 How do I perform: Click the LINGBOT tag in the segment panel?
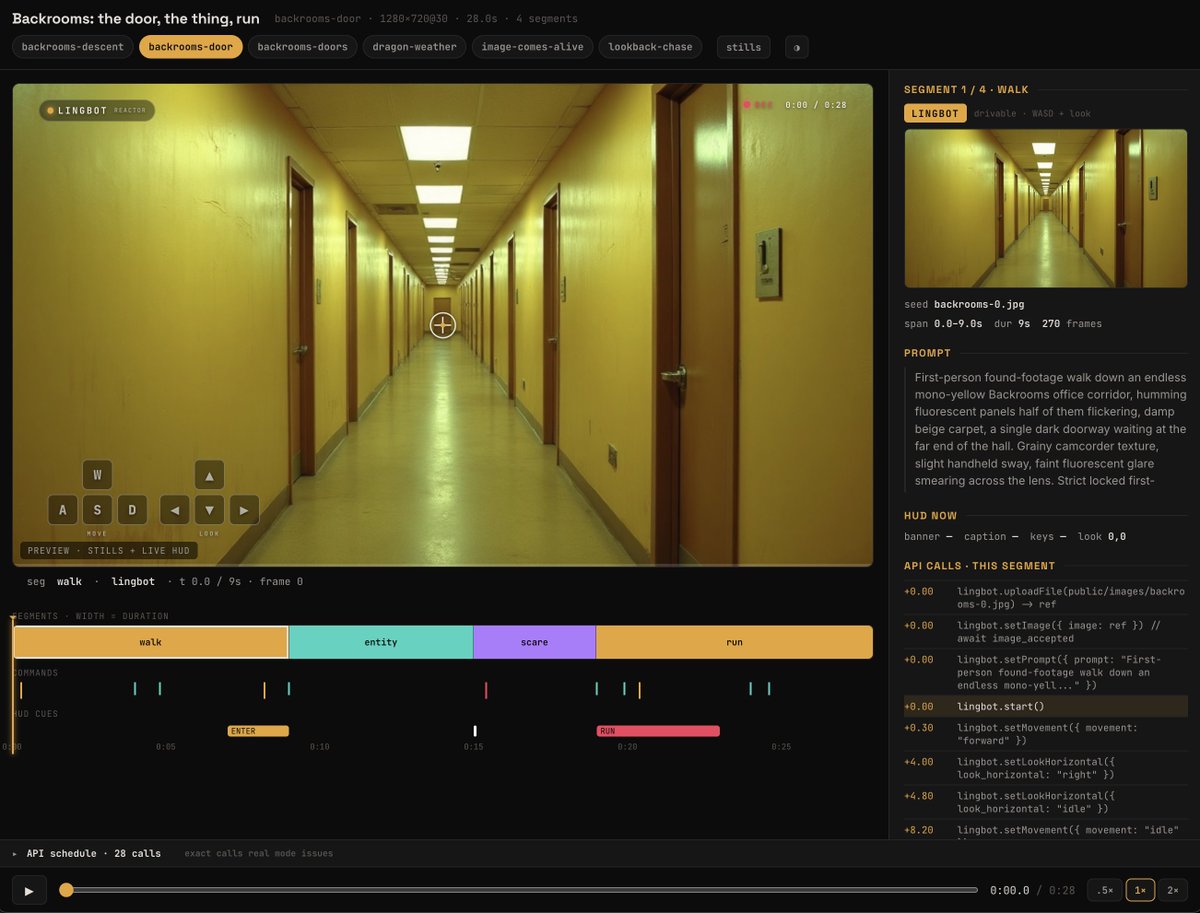pyautogui.click(x=935, y=113)
